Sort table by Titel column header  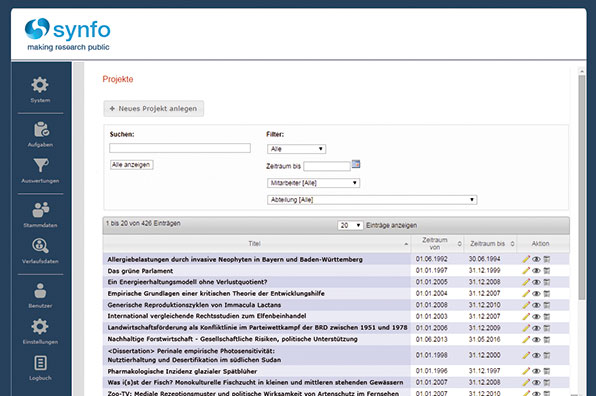257,244
